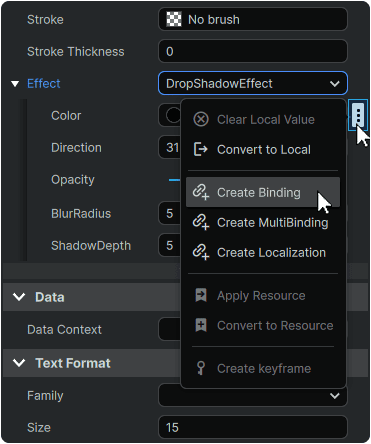The height and width of the screenshot is (444, 371).
Task: Open the three-dot options button beside Effect
Action: (x=358, y=115)
